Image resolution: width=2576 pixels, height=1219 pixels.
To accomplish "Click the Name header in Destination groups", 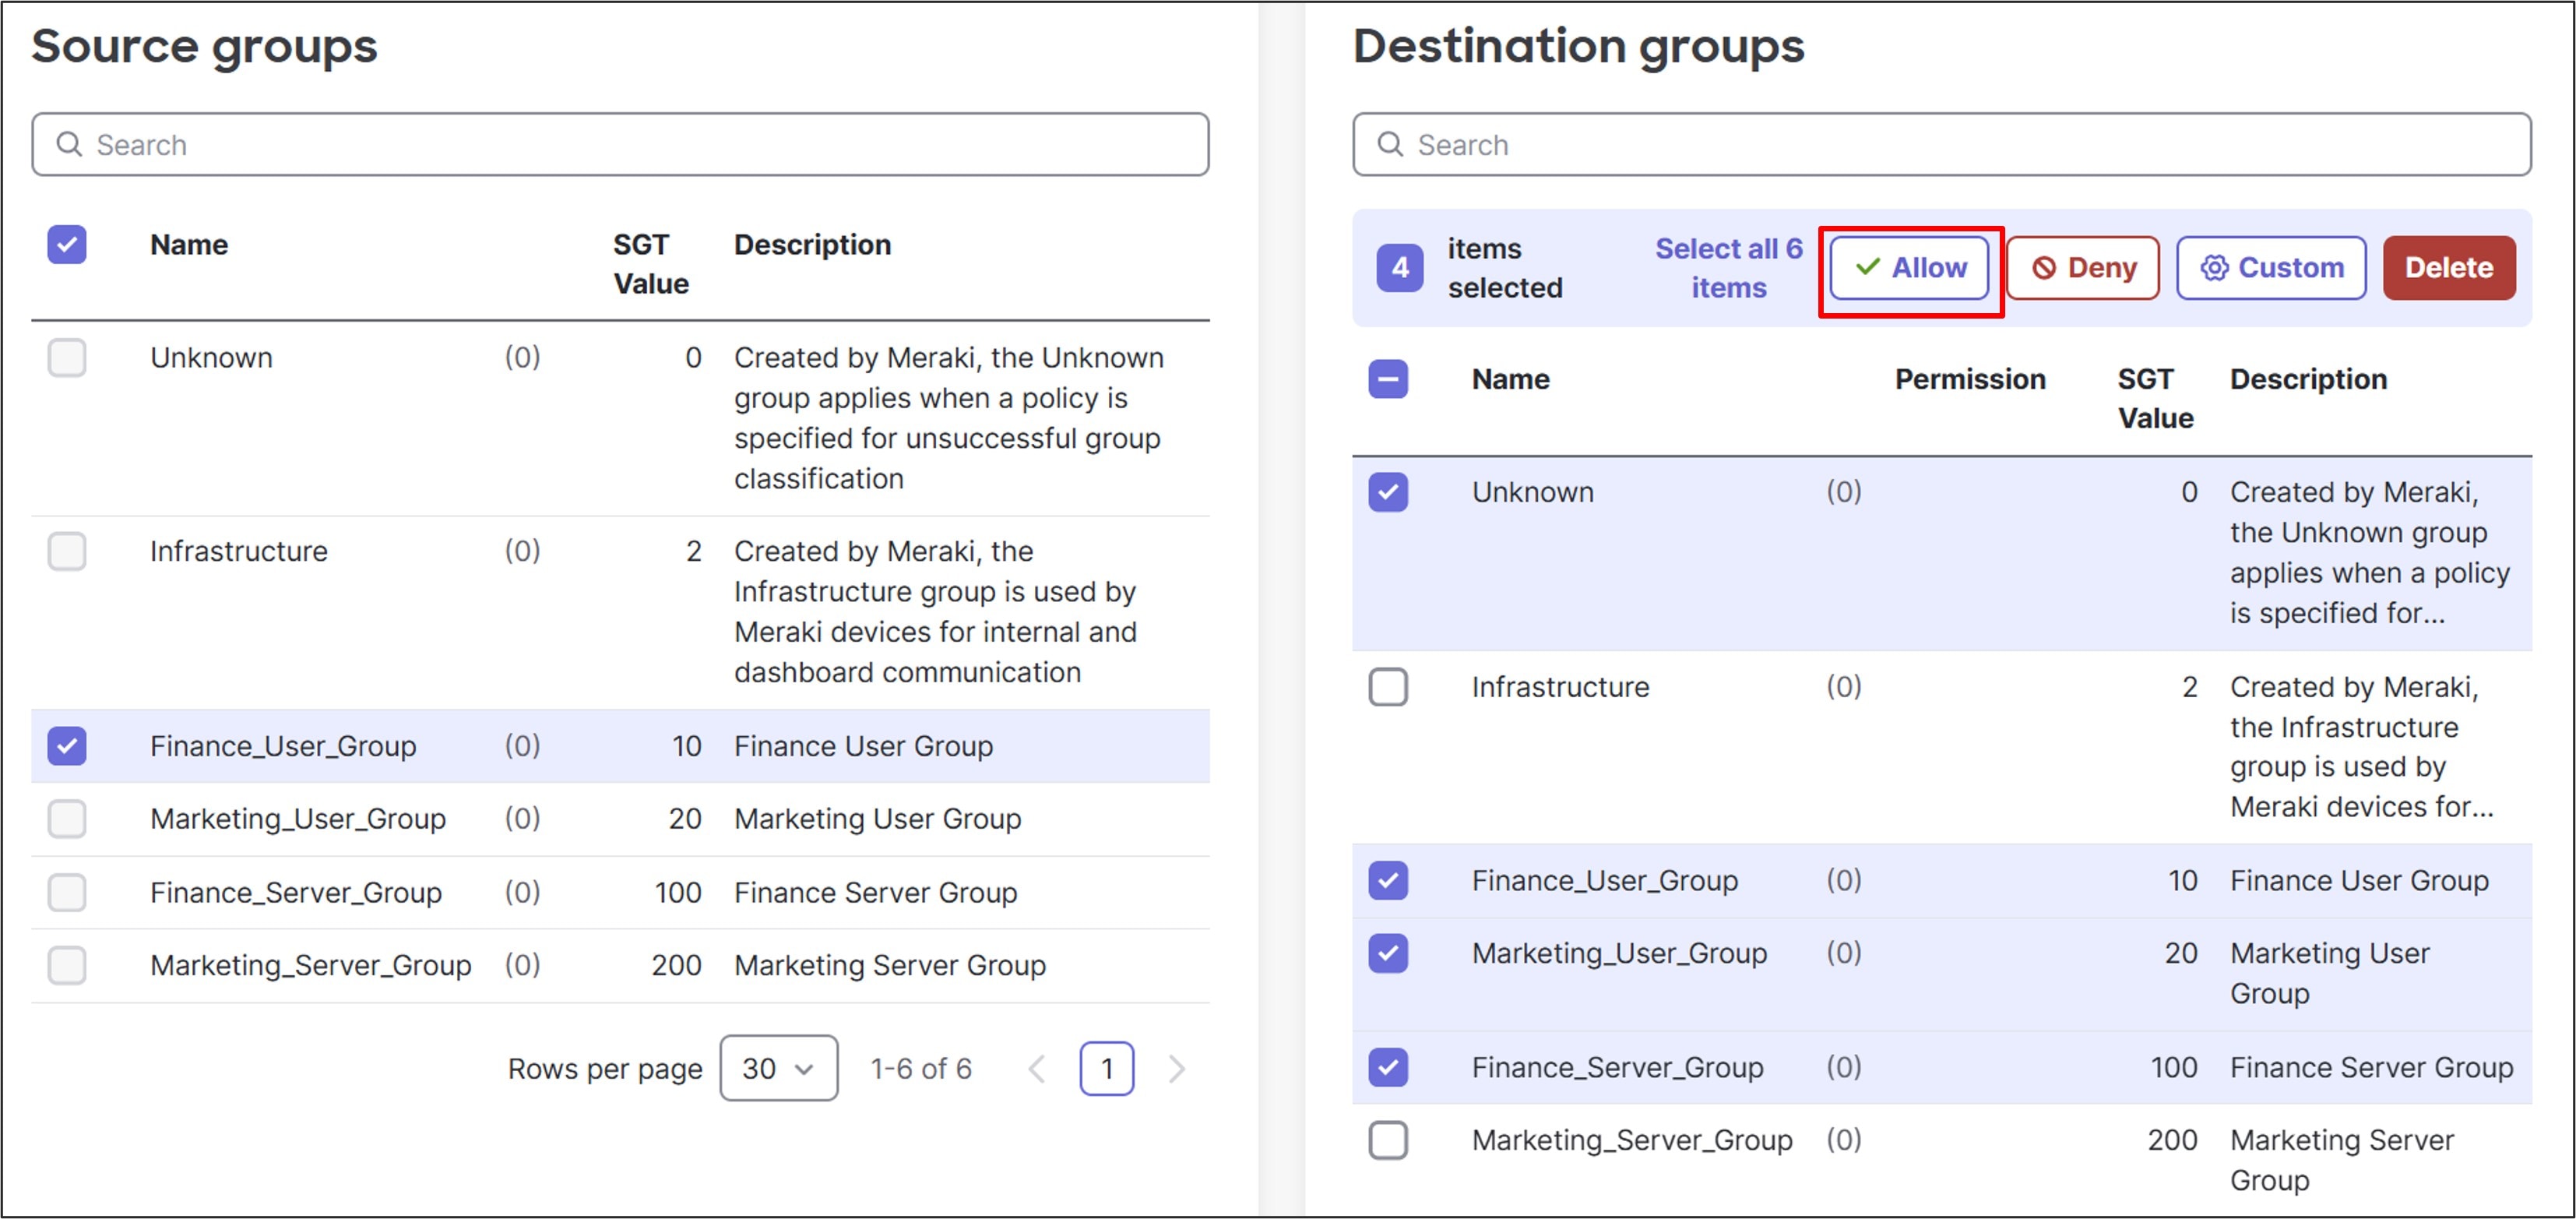I will pos(1510,379).
